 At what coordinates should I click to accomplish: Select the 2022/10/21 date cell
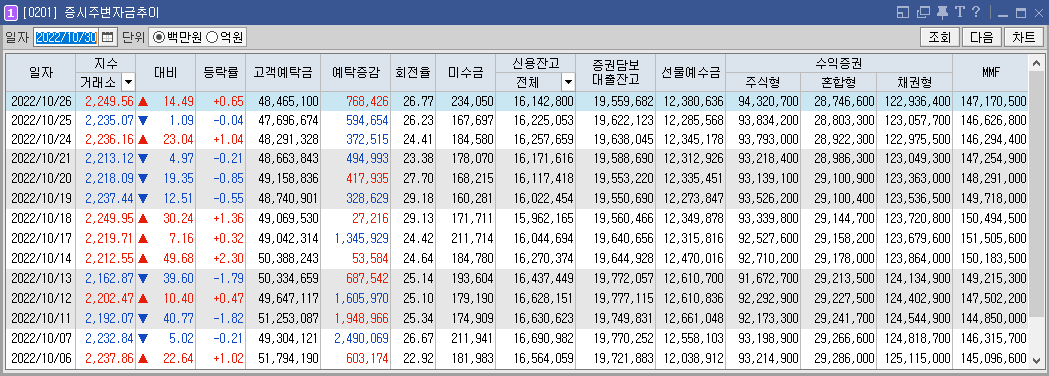[x=41, y=158]
